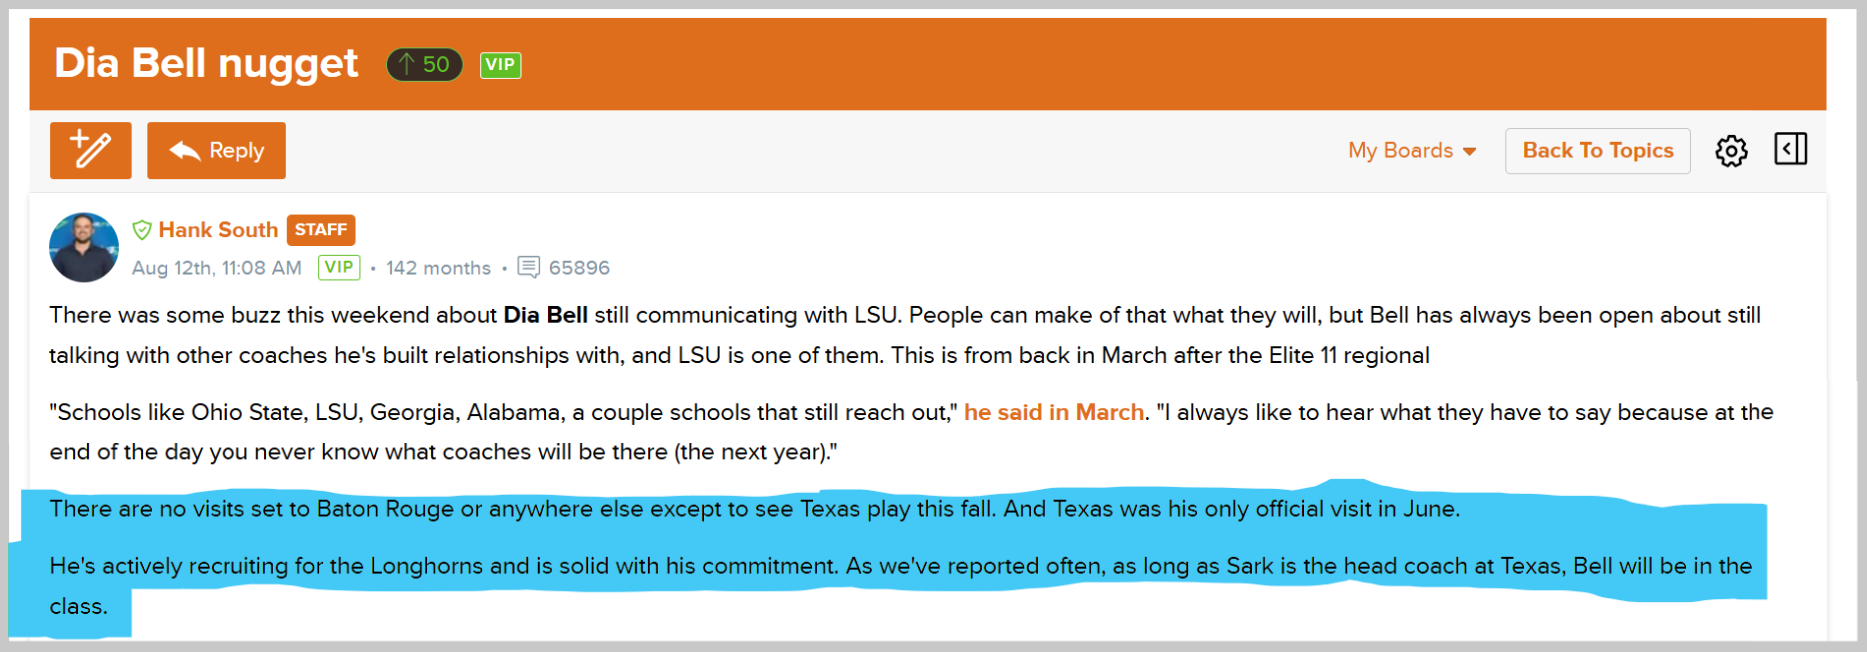Click the 50 upvote arrow badge
The width and height of the screenshot is (1867, 652).
coord(424,65)
